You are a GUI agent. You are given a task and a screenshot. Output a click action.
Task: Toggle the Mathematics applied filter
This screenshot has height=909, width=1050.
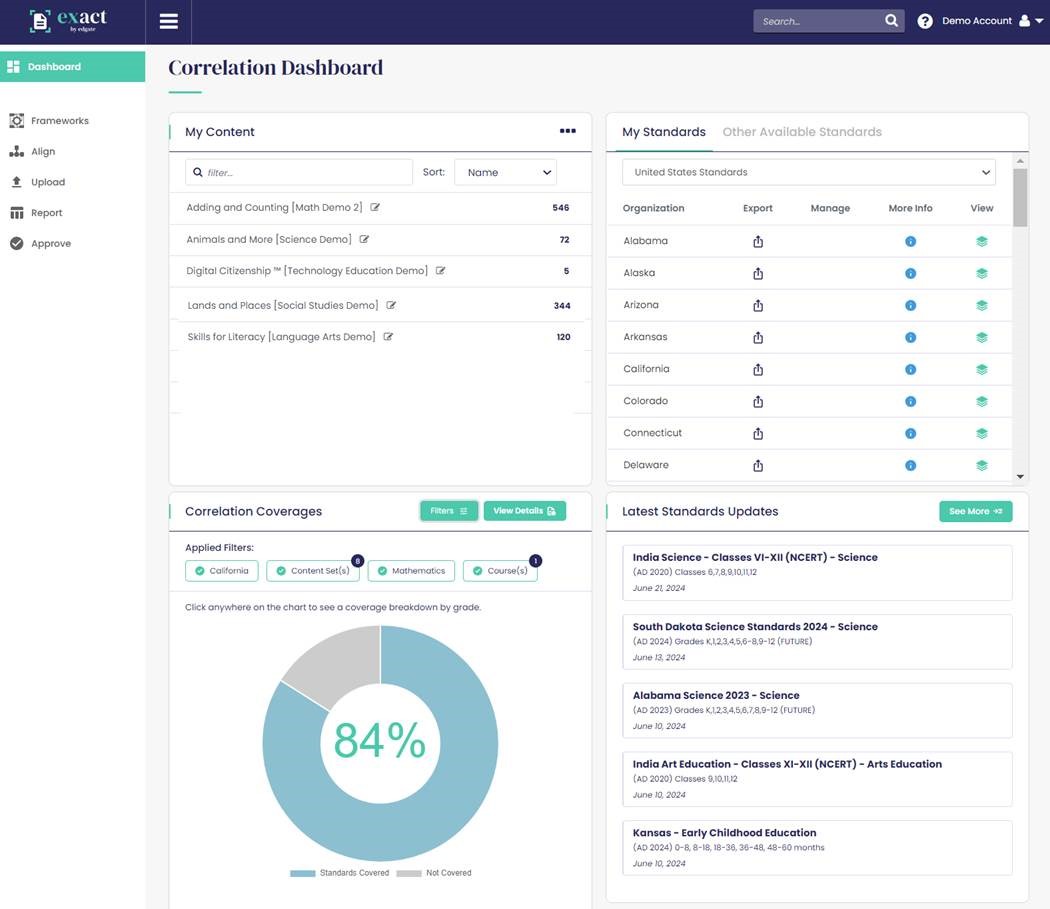[411, 571]
